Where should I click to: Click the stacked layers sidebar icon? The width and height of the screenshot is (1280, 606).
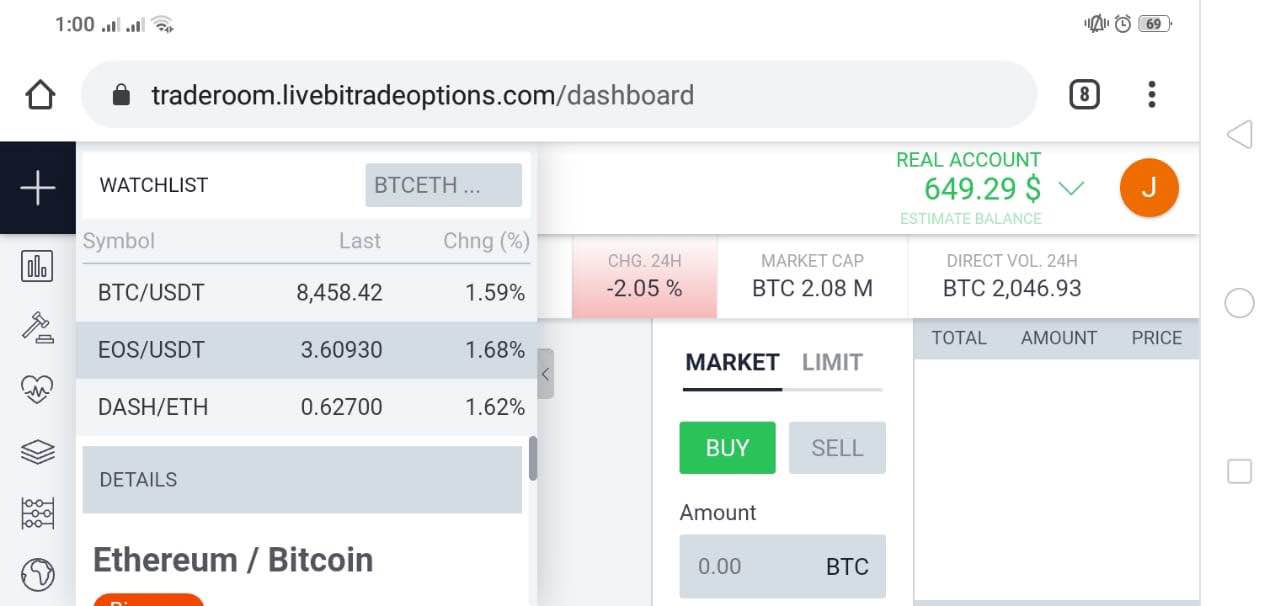pos(38,452)
